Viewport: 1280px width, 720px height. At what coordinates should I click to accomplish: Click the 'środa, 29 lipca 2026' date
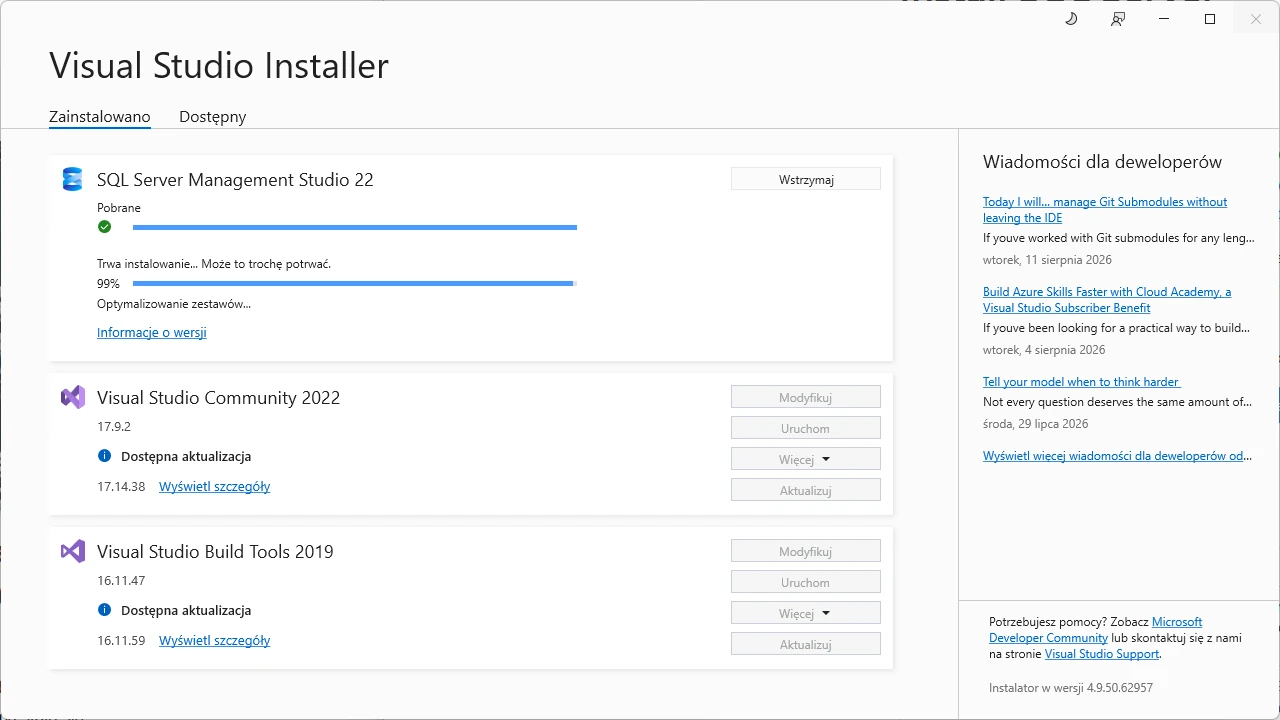(x=1035, y=423)
